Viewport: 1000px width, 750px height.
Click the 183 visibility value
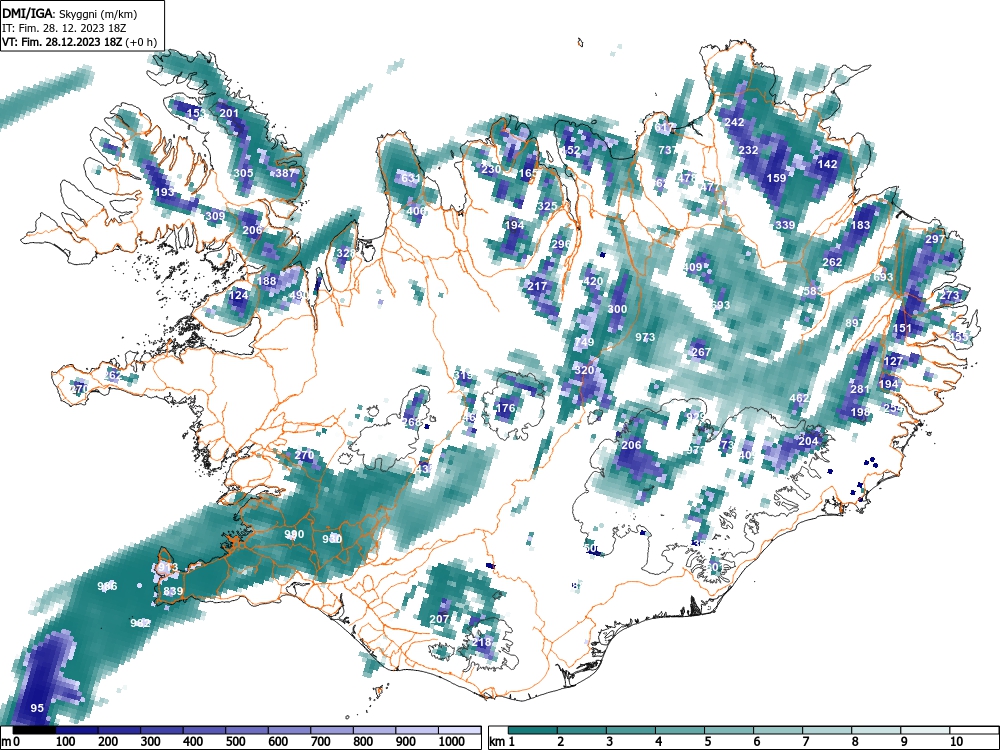tap(860, 225)
